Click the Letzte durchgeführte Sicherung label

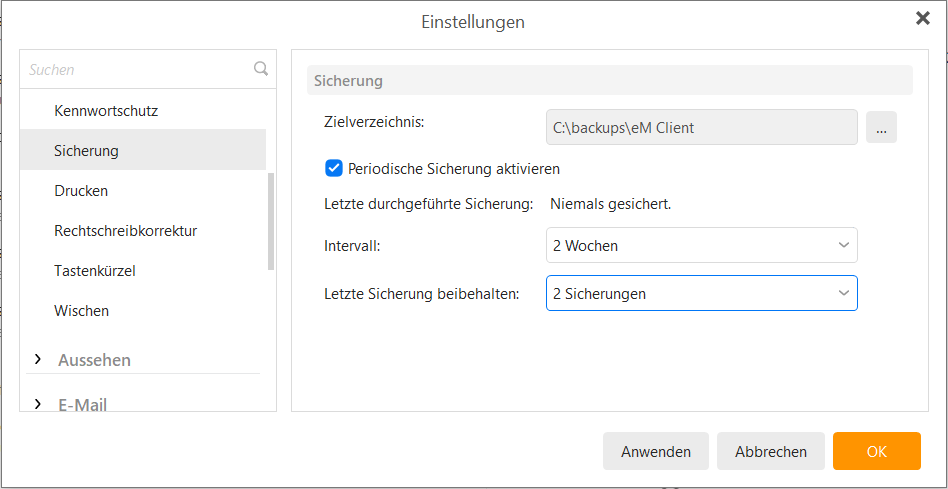click(x=429, y=204)
